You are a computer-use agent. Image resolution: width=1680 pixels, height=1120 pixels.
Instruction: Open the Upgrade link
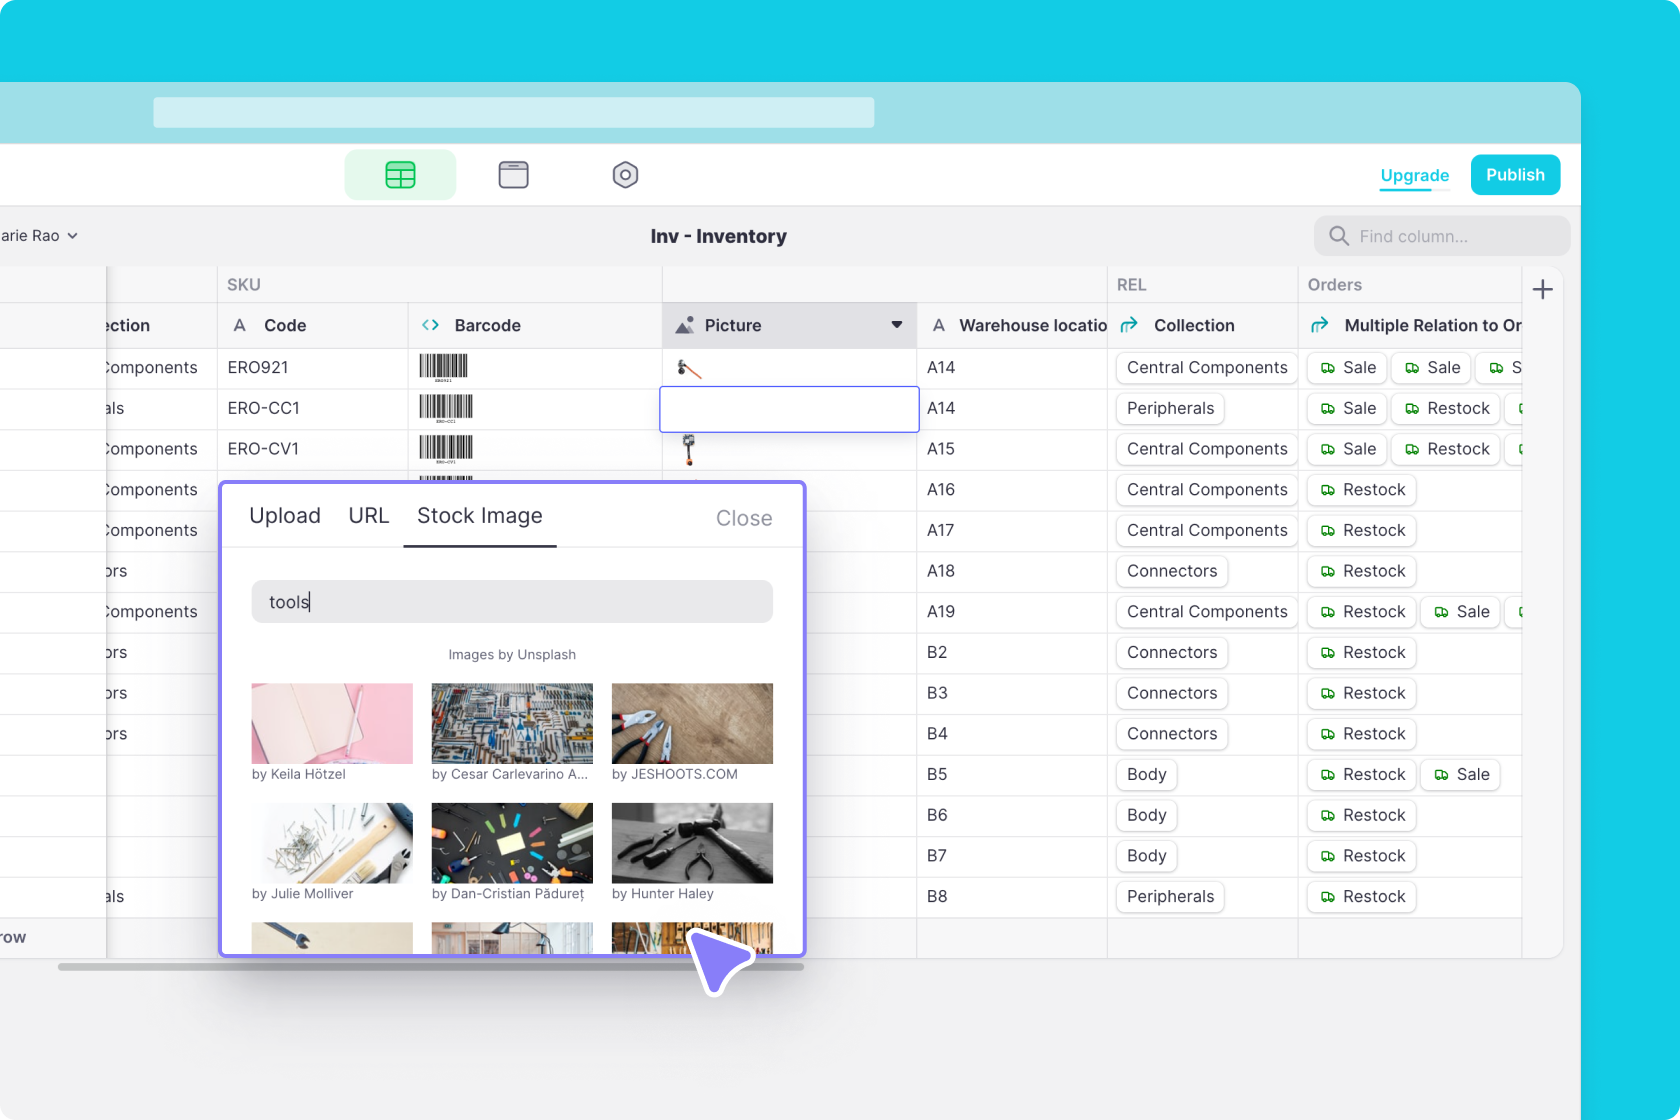click(x=1414, y=176)
